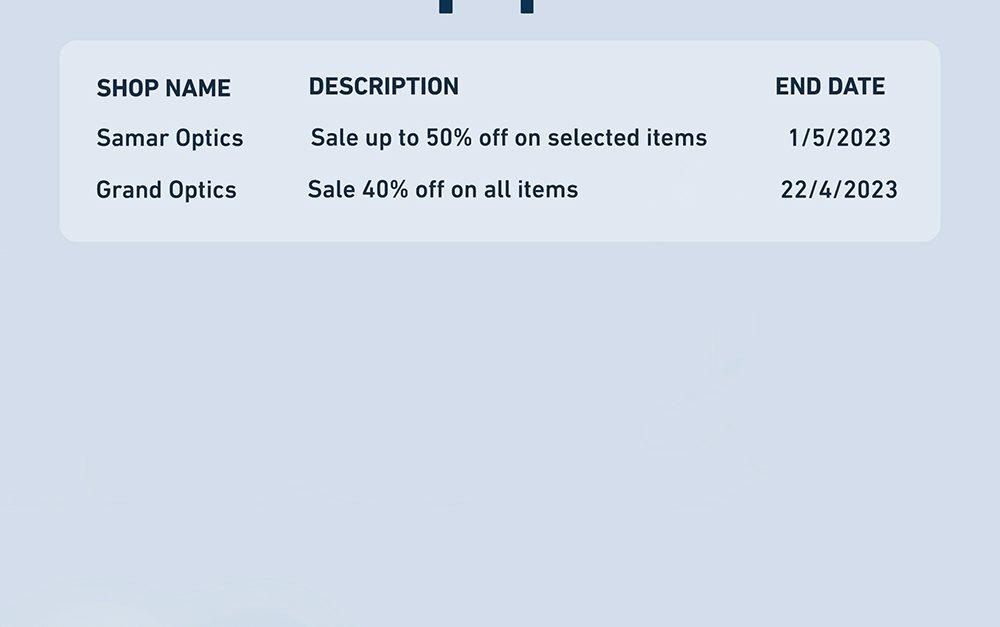The height and width of the screenshot is (627, 1000).
Task: Select the 40% off all items description
Action: pos(443,189)
